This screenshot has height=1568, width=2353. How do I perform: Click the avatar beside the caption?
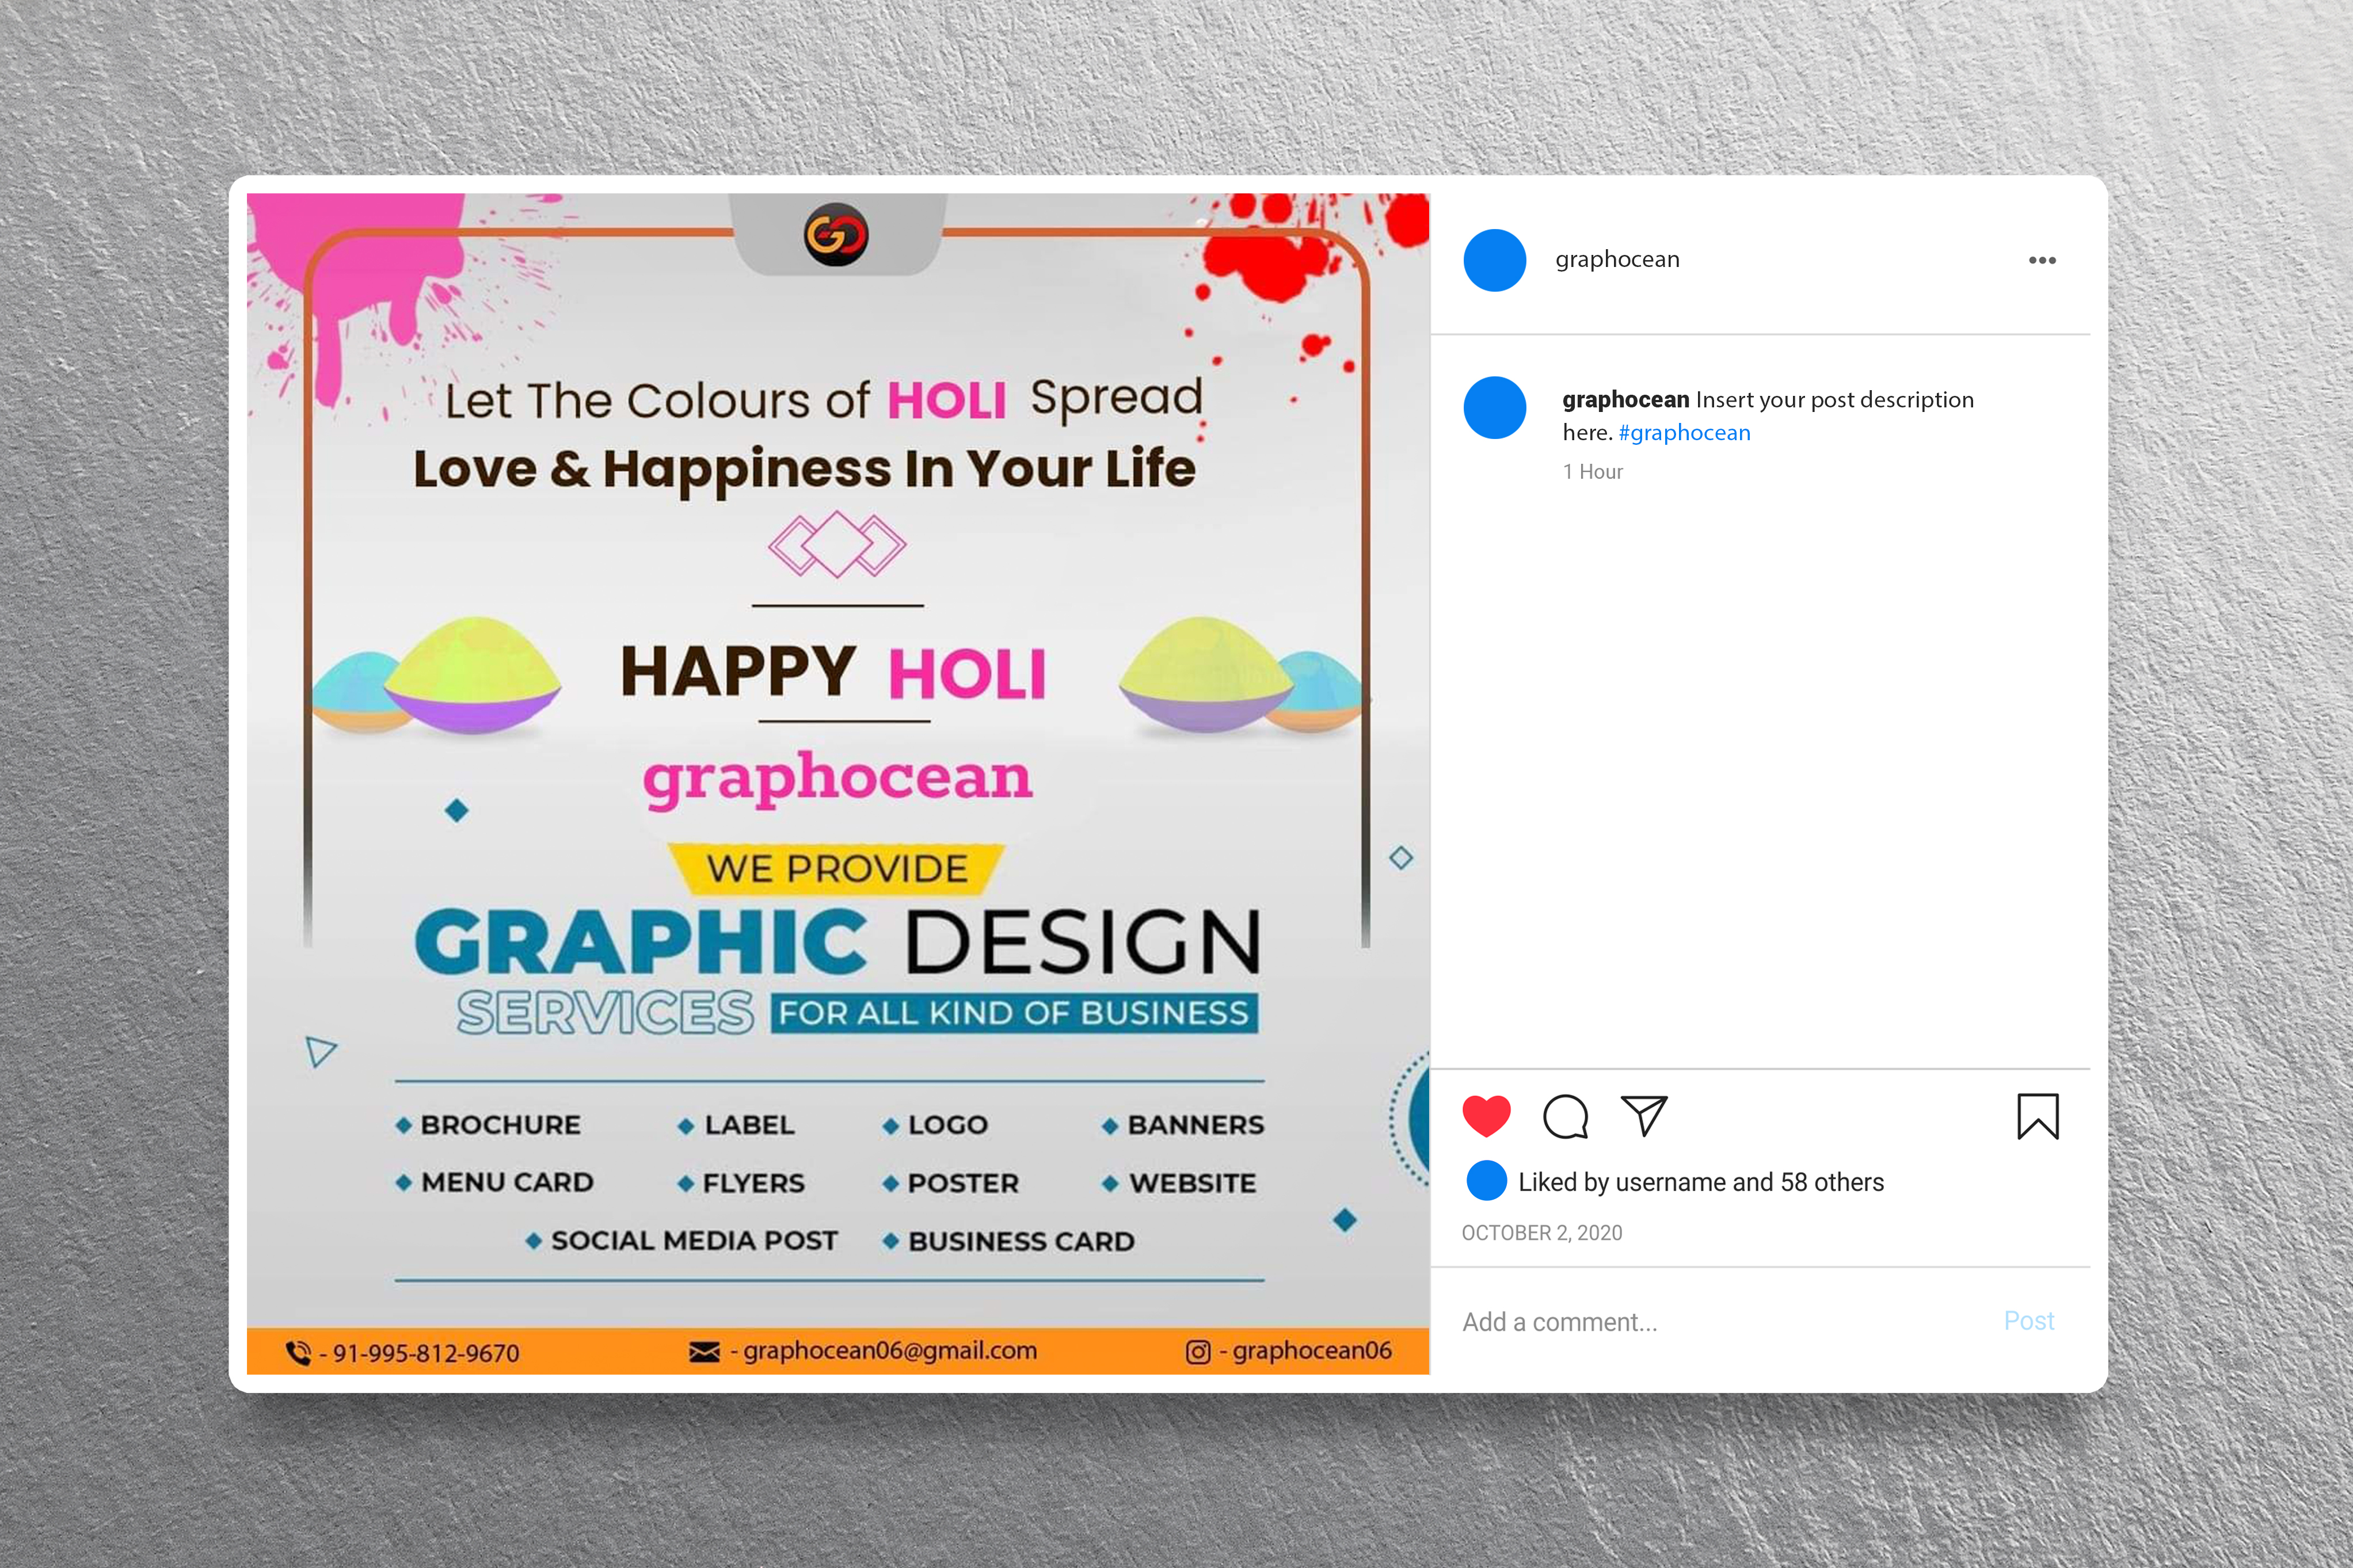[x=1494, y=407]
